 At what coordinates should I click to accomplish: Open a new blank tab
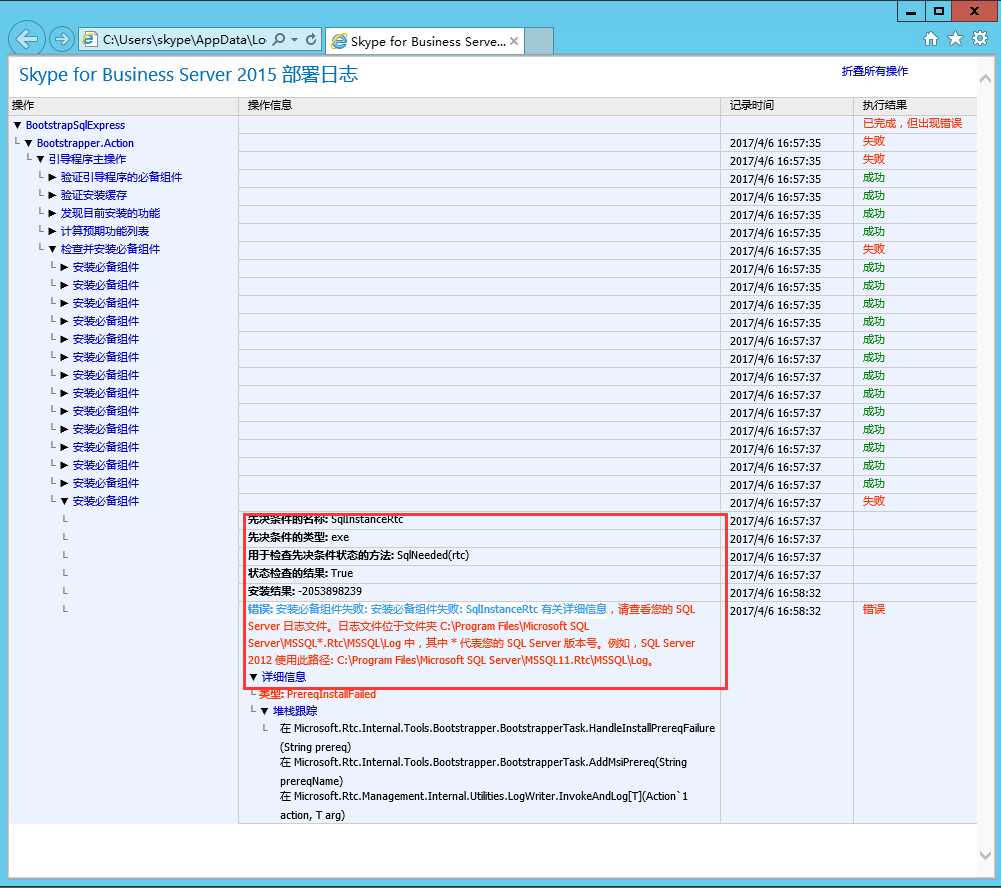coord(539,41)
